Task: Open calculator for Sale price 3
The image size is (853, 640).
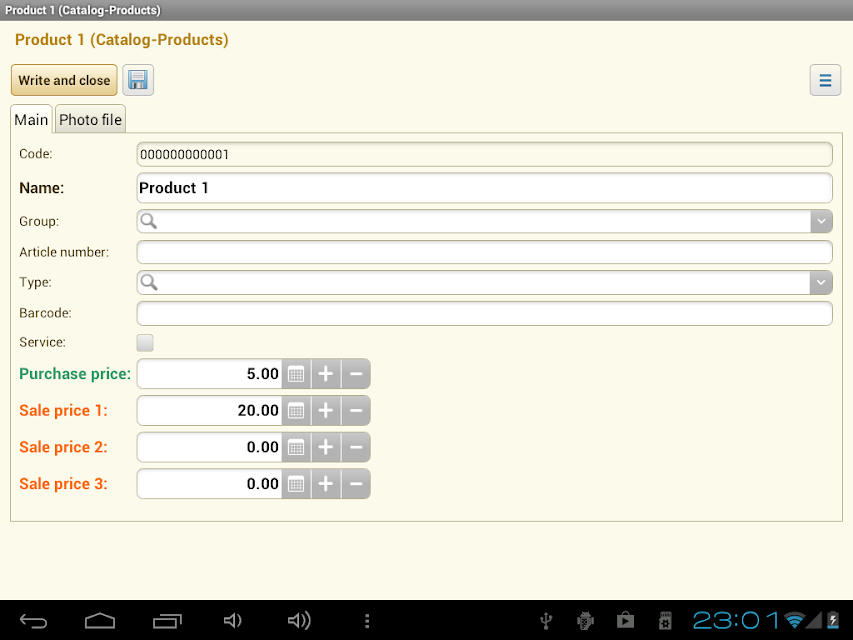Action: [x=296, y=484]
